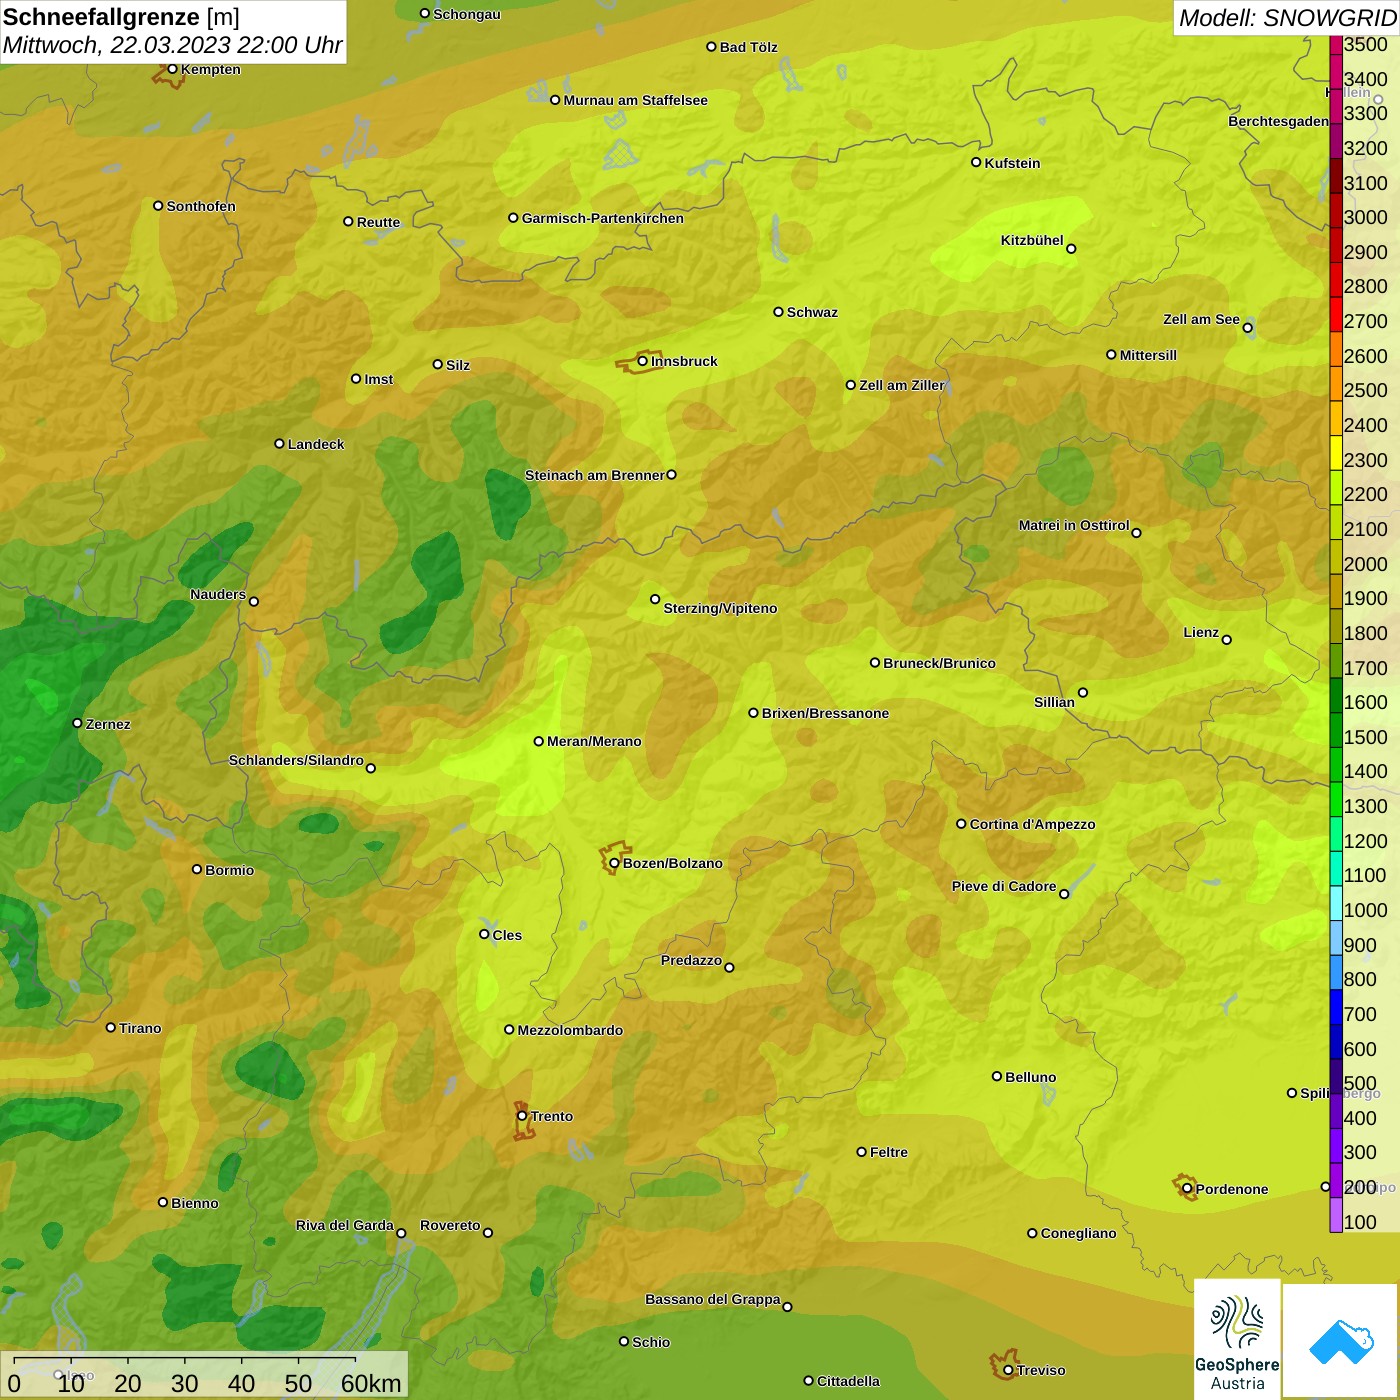This screenshot has height=1400, width=1400.
Task: Click the Bassano del Grappa label
Action: point(713,1299)
